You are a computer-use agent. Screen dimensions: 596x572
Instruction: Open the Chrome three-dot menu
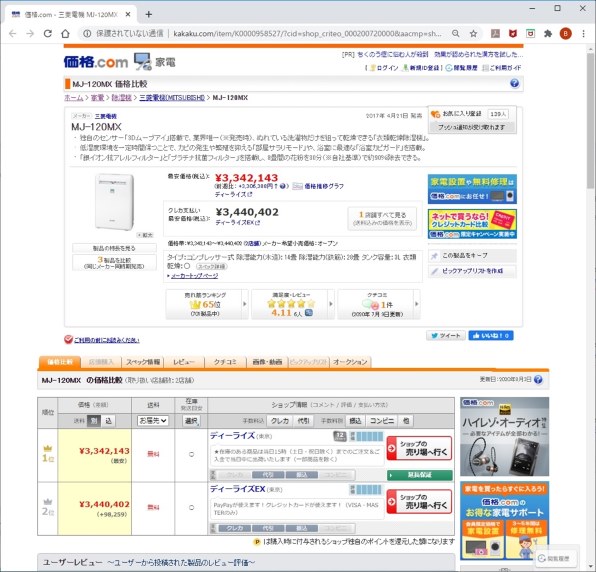tap(583, 34)
